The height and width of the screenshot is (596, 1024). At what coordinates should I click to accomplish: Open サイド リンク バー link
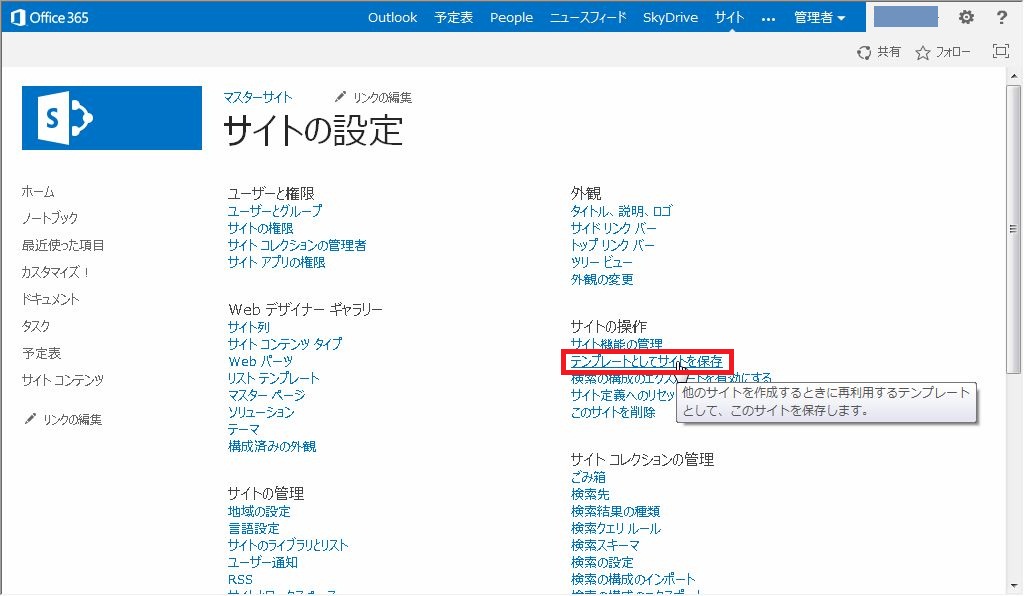click(x=613, y=228)
